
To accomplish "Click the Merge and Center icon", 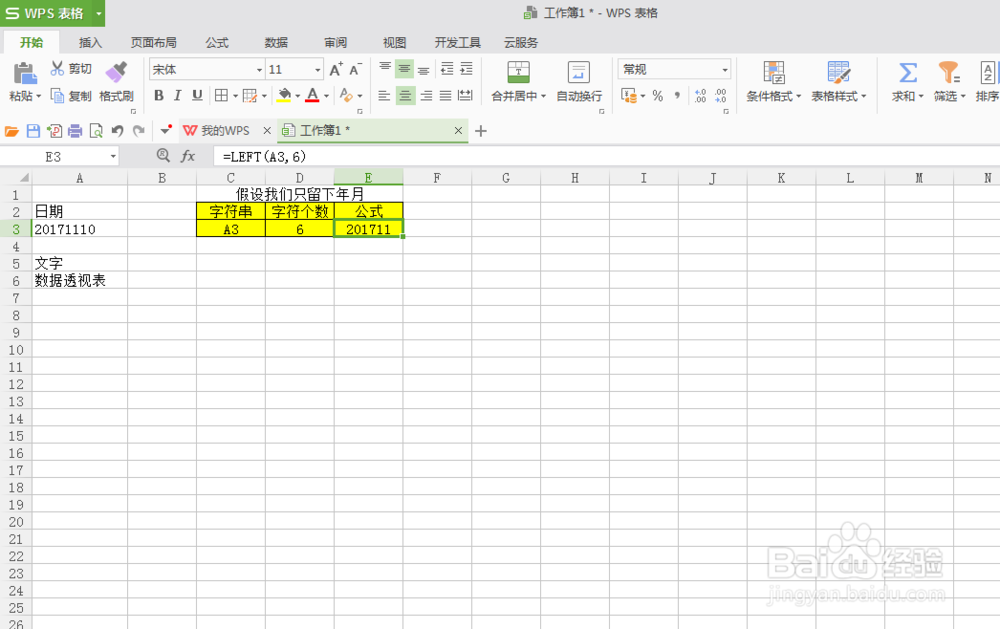I will [518, 72].
